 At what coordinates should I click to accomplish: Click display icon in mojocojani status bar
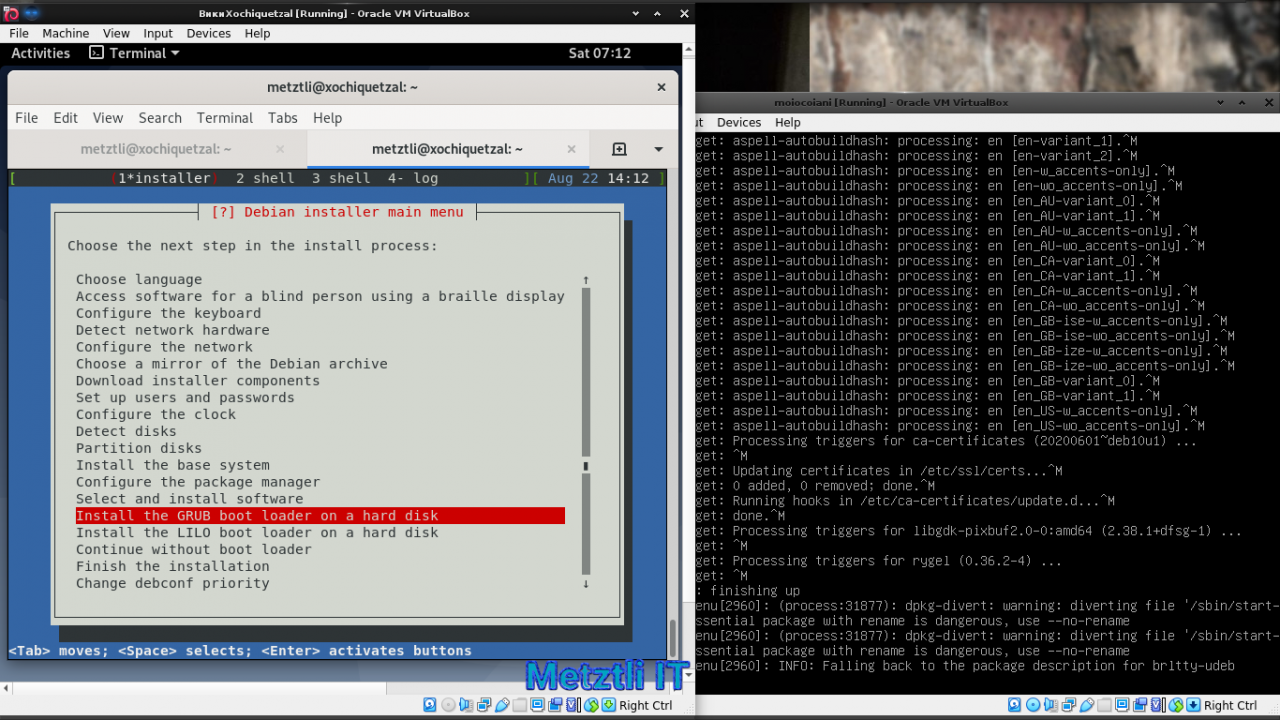point(1122,705)
